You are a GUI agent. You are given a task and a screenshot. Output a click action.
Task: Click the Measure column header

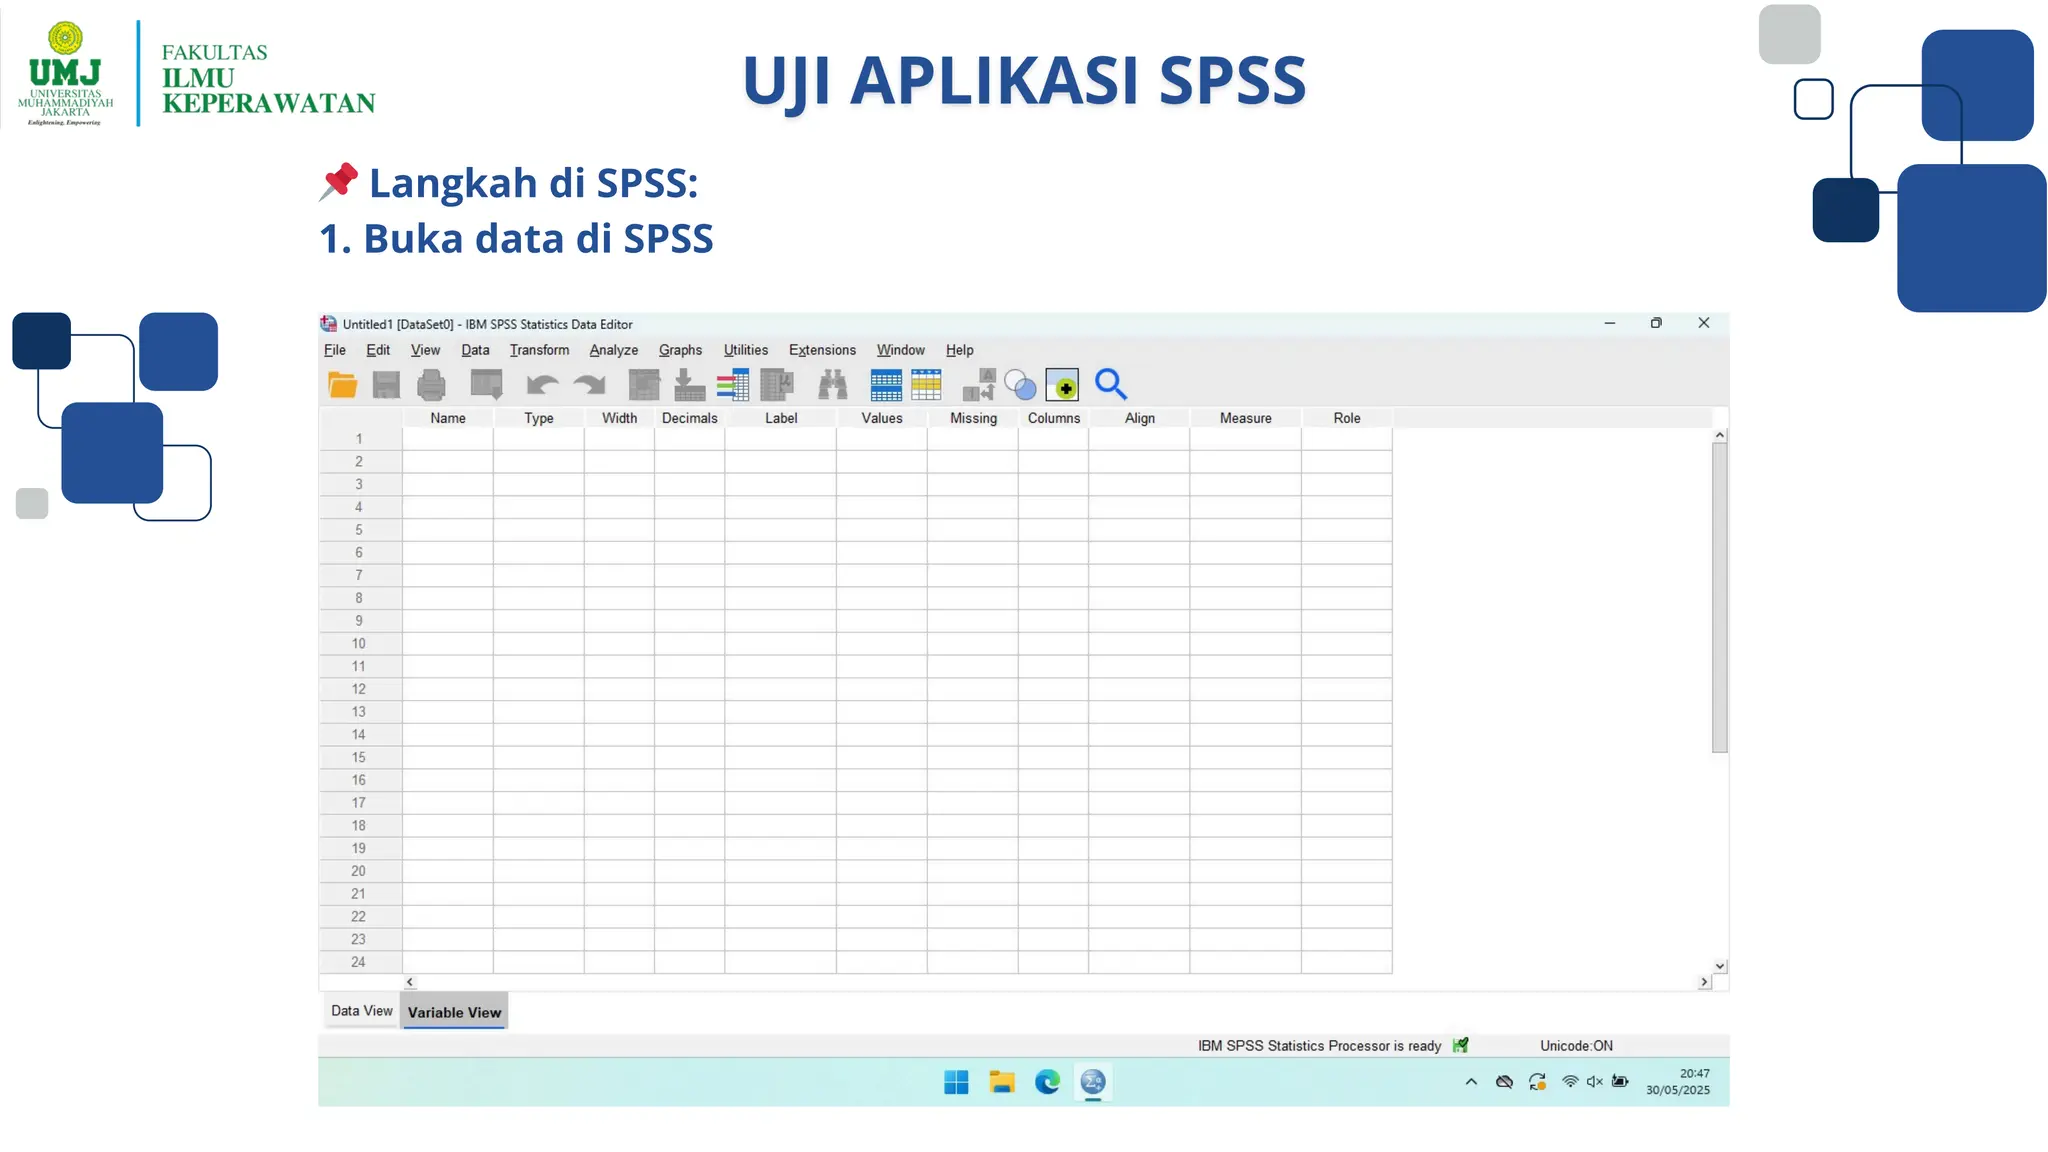[1246, 418]
